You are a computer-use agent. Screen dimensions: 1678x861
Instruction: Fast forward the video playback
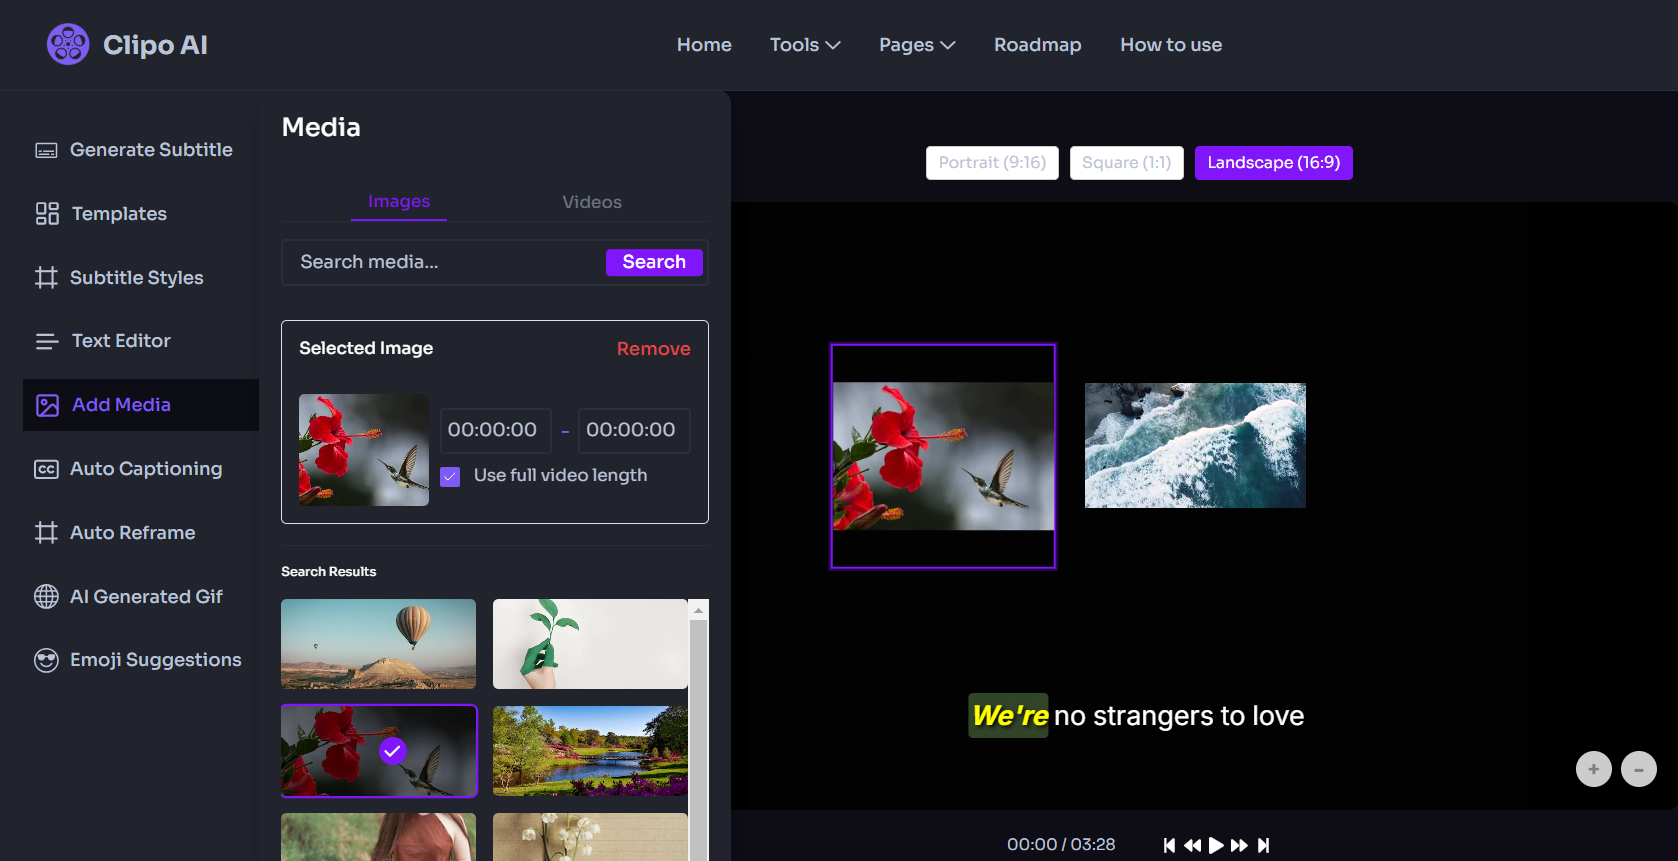[1239, 845]
